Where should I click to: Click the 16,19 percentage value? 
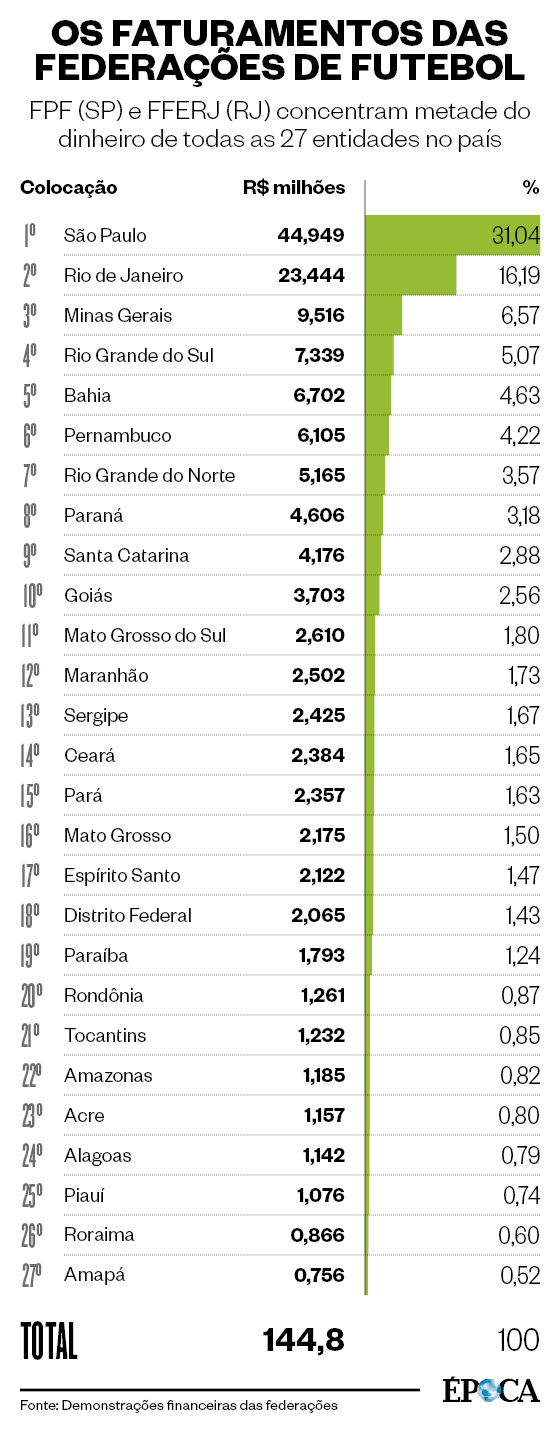pos(517,275)
